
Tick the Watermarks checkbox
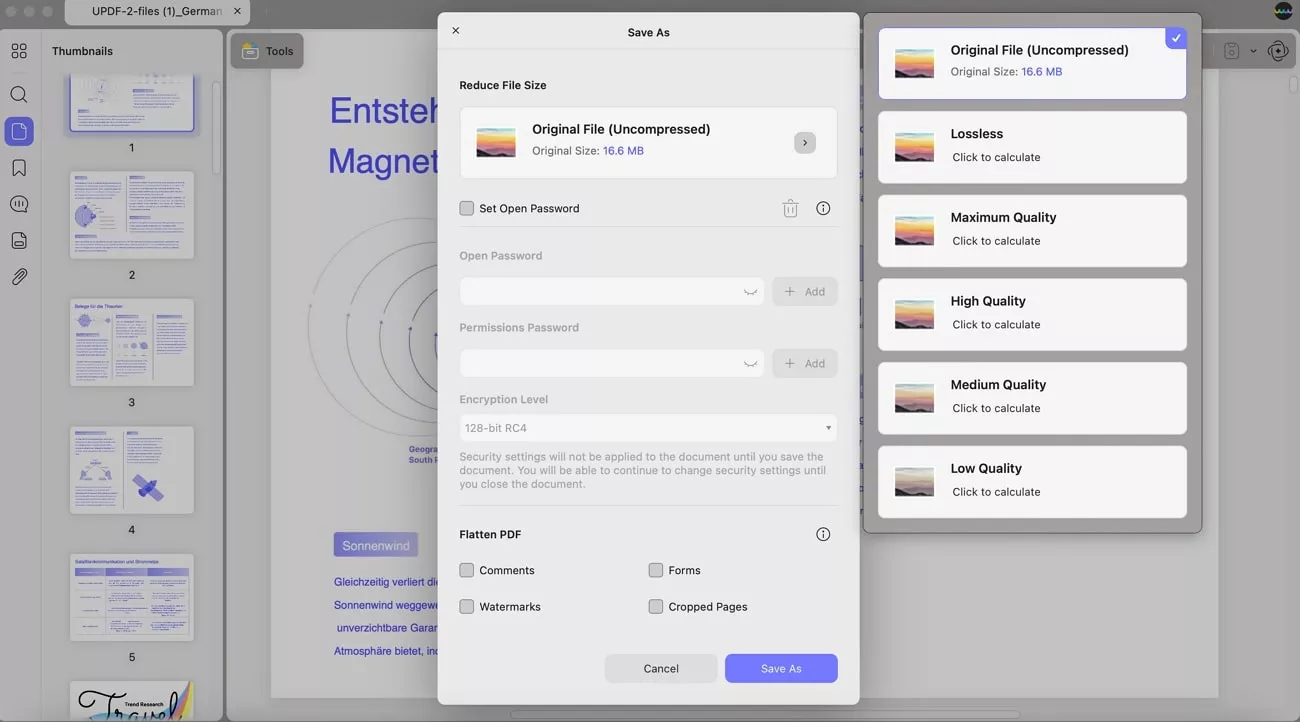tap(467, 607)
